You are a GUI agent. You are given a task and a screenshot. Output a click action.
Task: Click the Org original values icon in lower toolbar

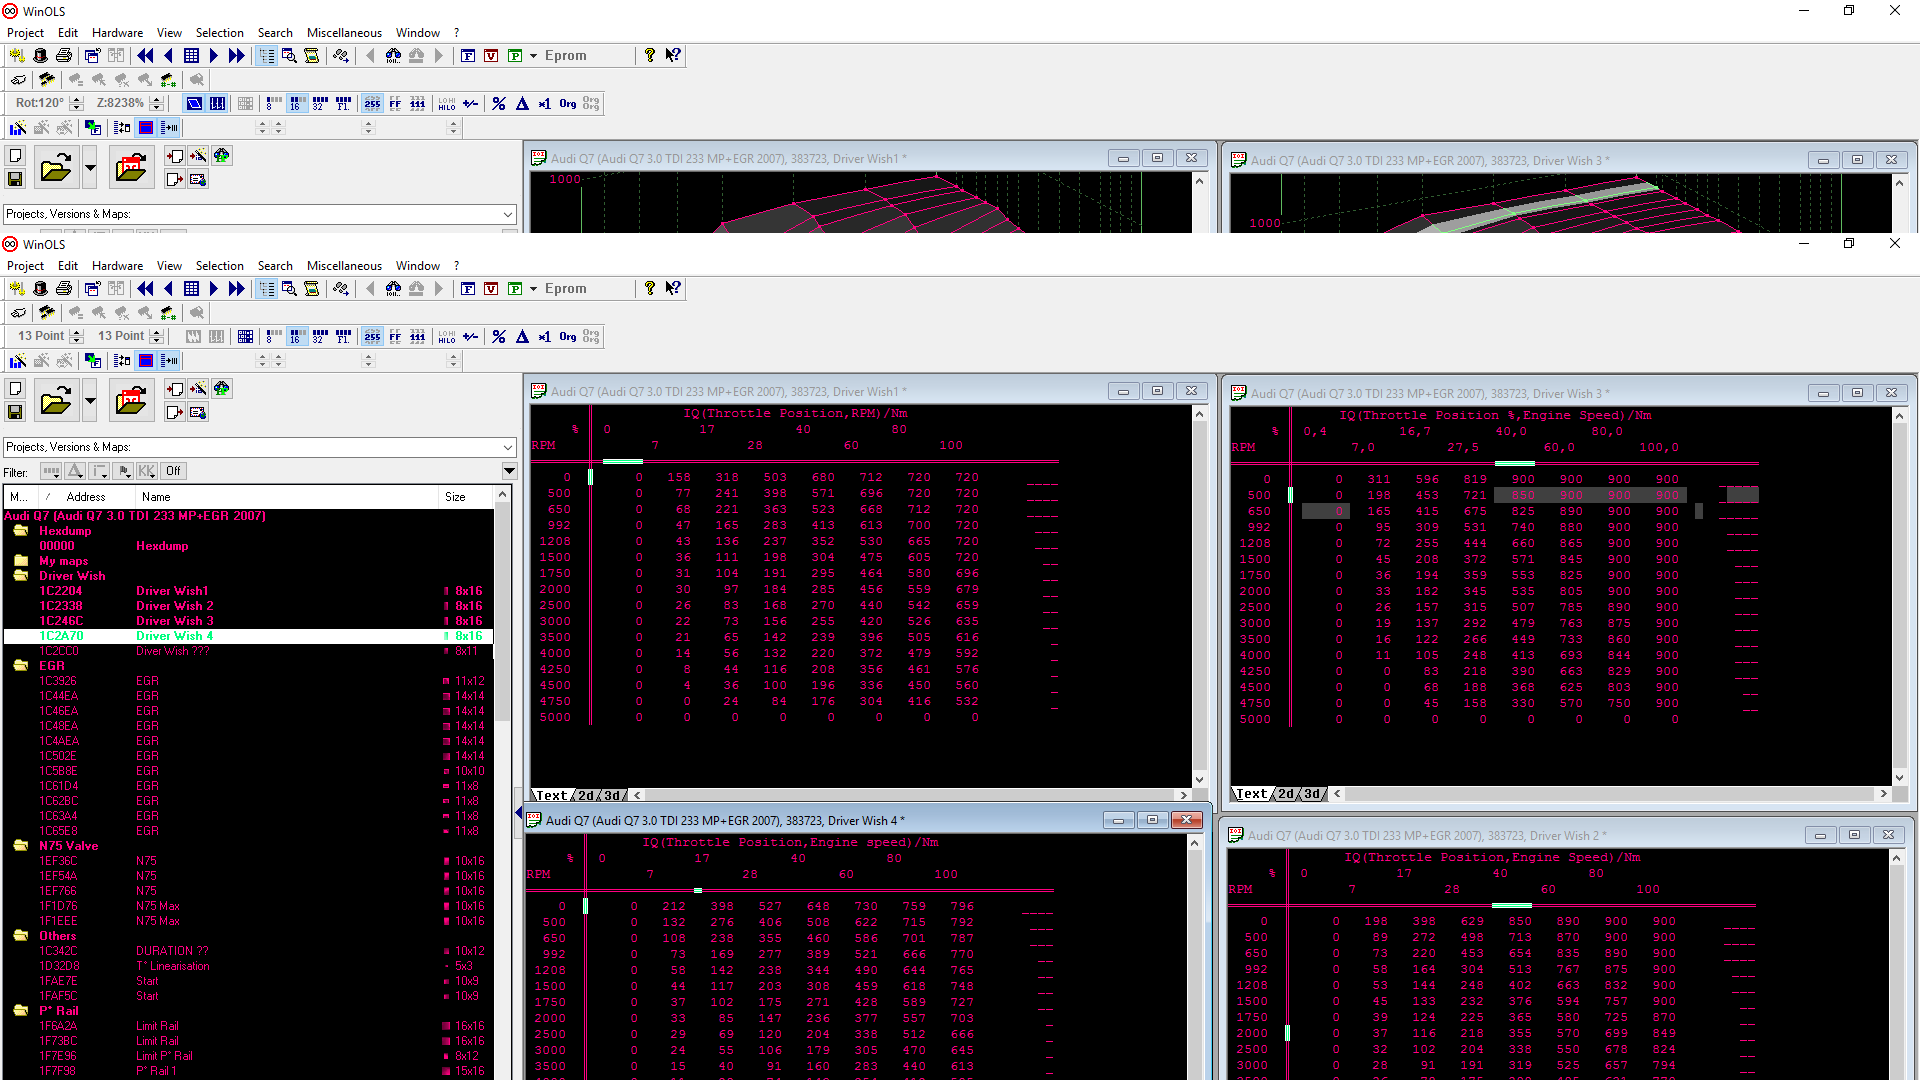coord(567,337)
